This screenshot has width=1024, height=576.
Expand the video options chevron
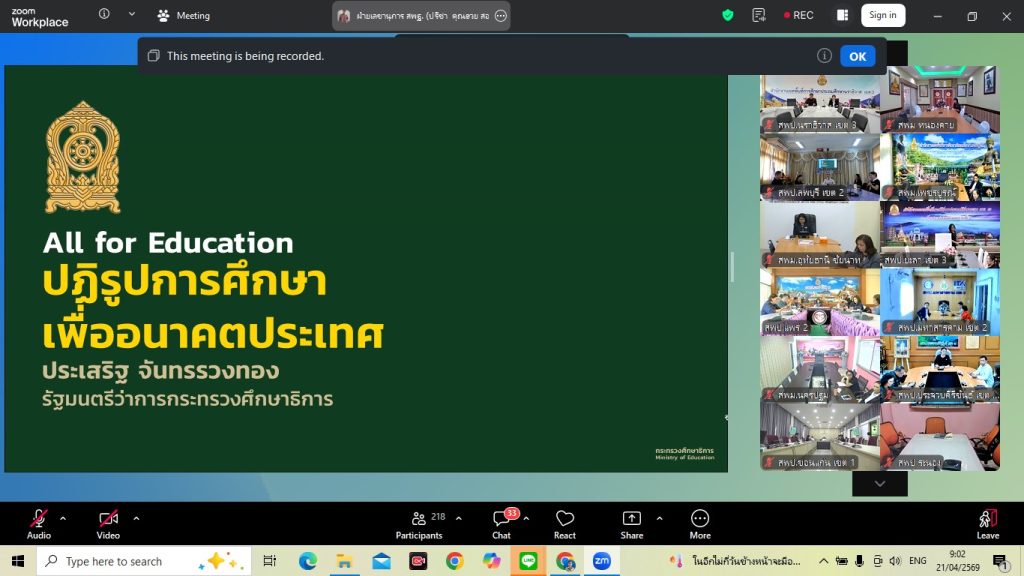click(x=136, y=518)
